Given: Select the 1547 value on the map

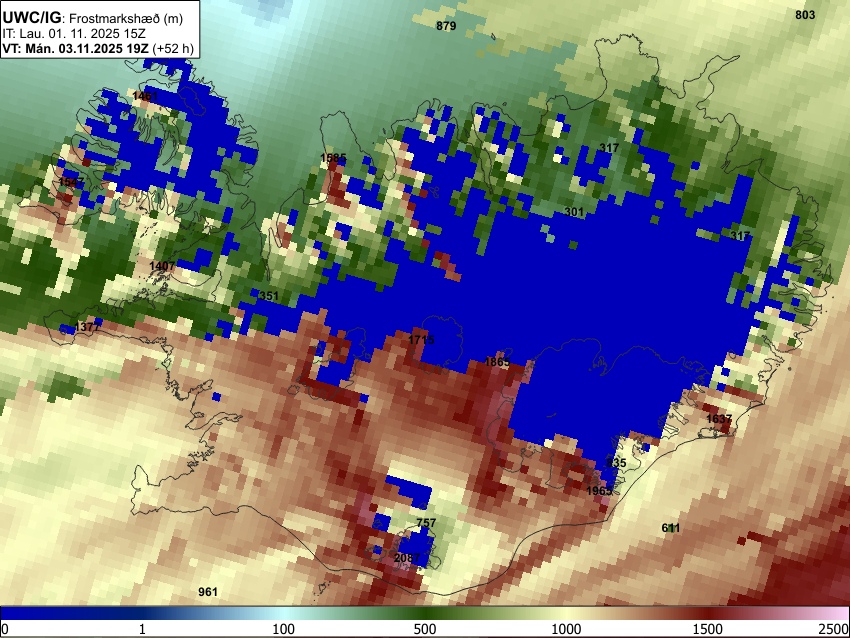Looking at the screenshot, I should click(72, 182).
